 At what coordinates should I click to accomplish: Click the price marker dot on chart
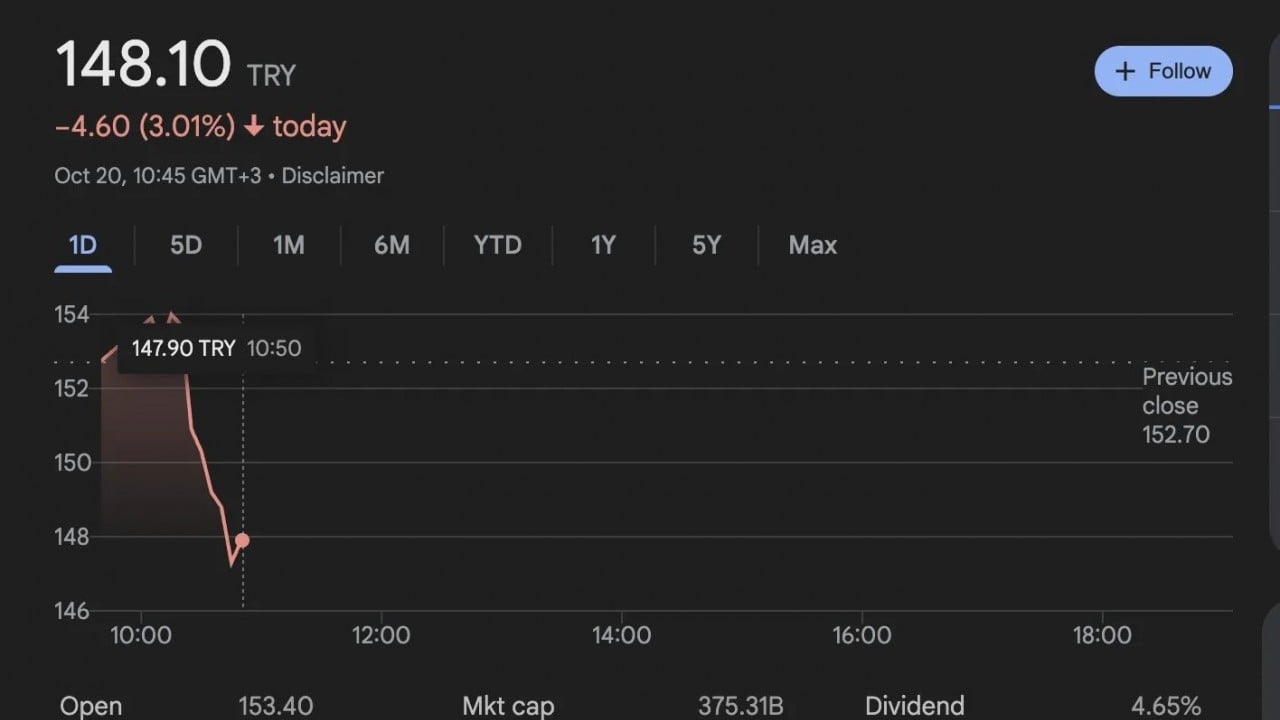[x=242, y=540]
